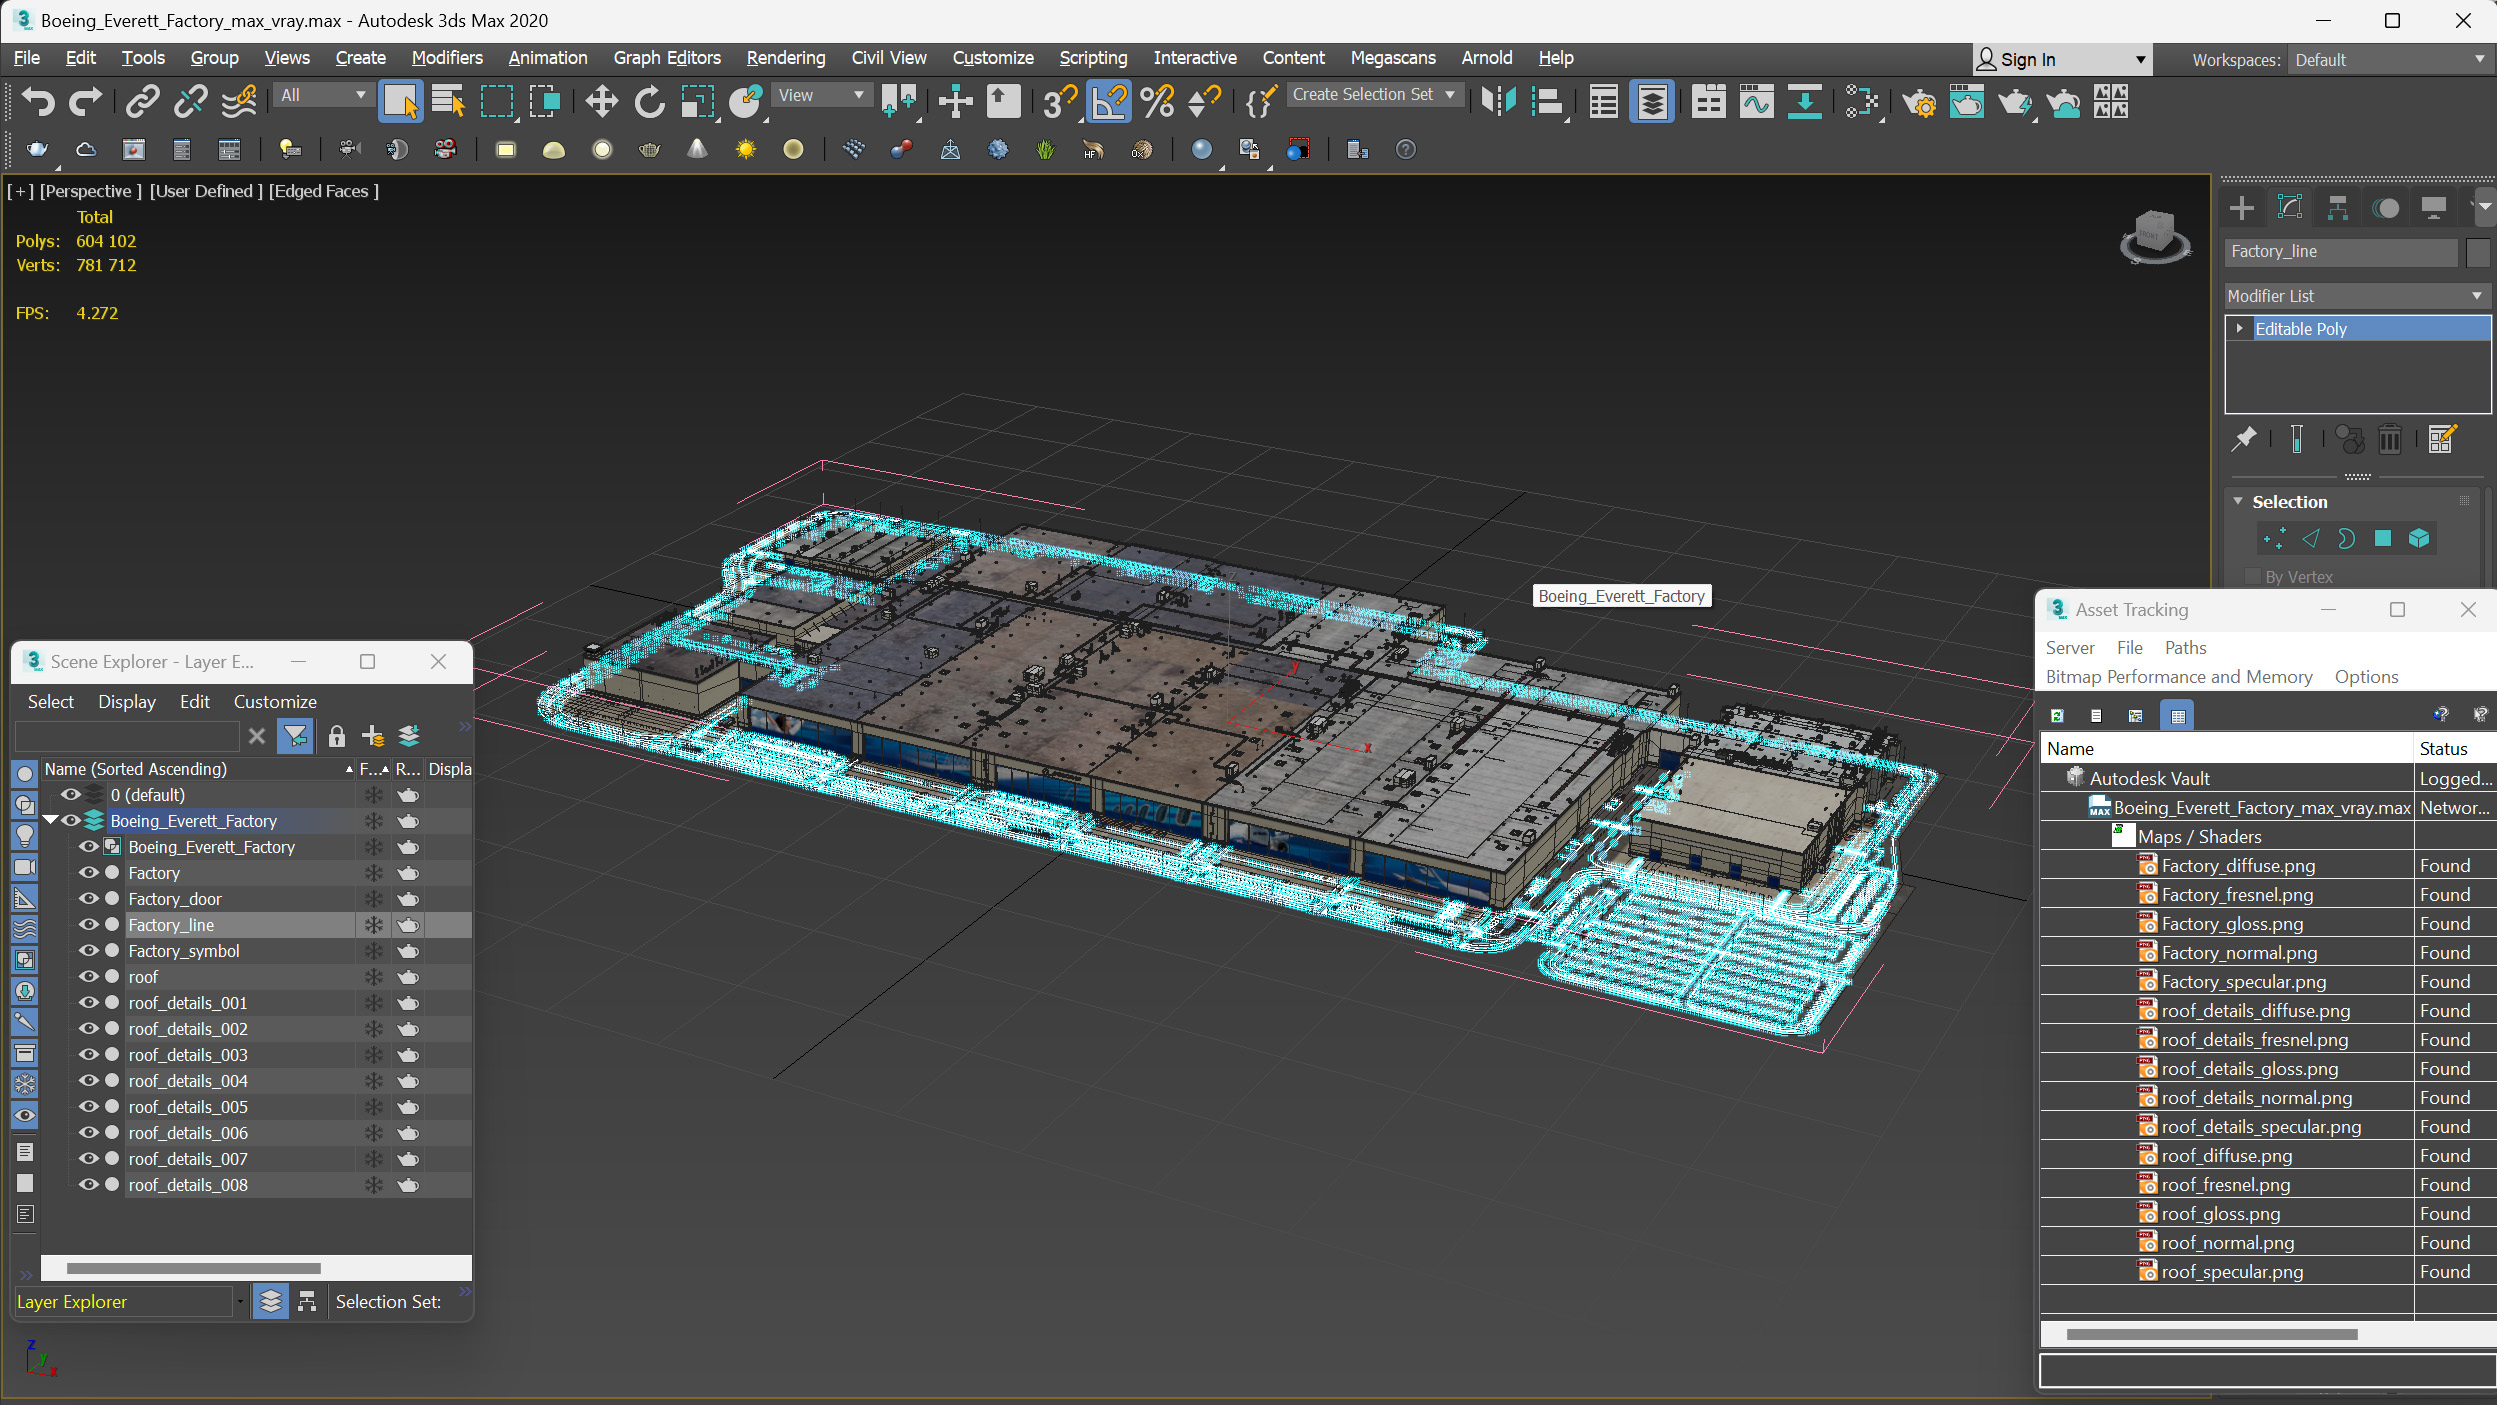The width and height of the screenshot is (2497, 1405).
Task: Open Rendered Frame Window icon
Action: point(1966,101)
